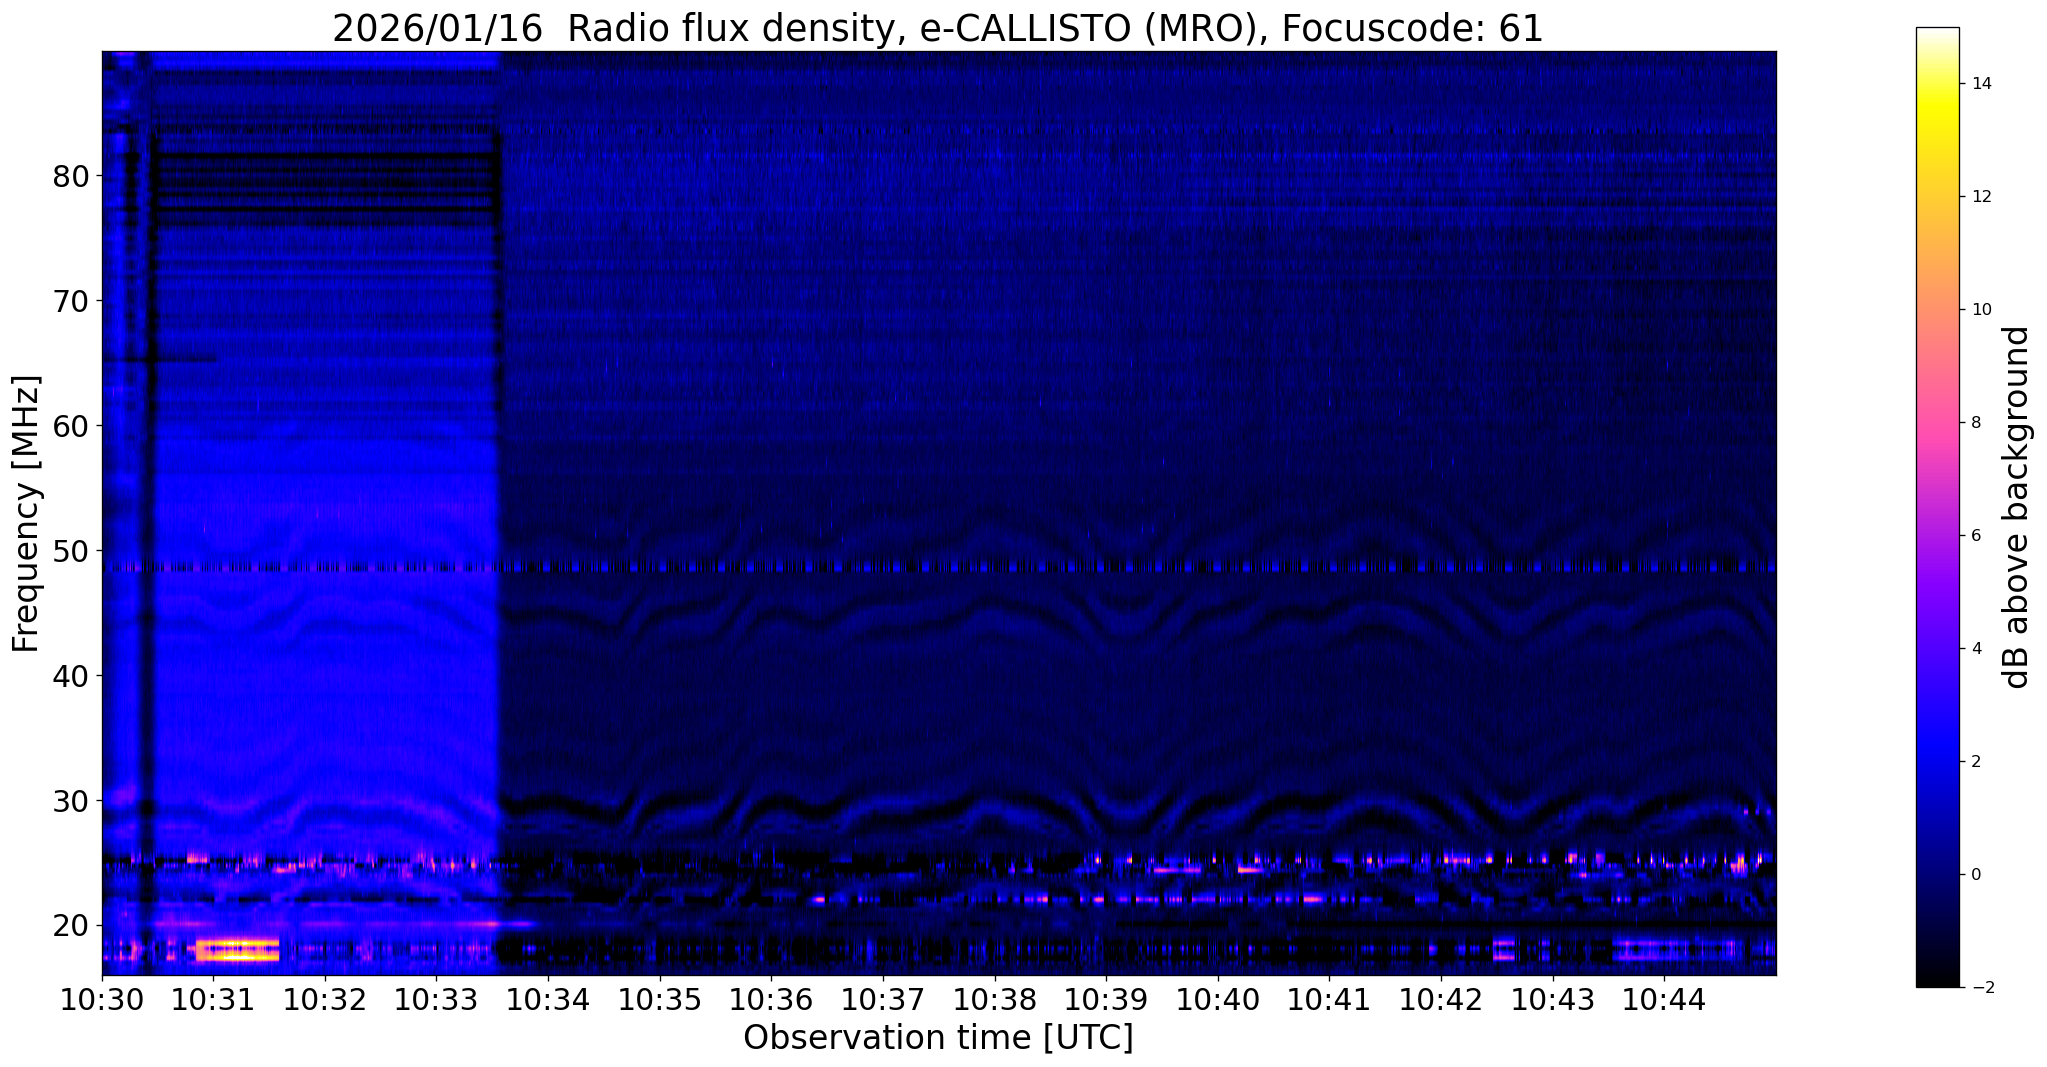2047x1067 pixels.
Task: Click the 10:34 time tick label
Action: (x=548, y=1000)
